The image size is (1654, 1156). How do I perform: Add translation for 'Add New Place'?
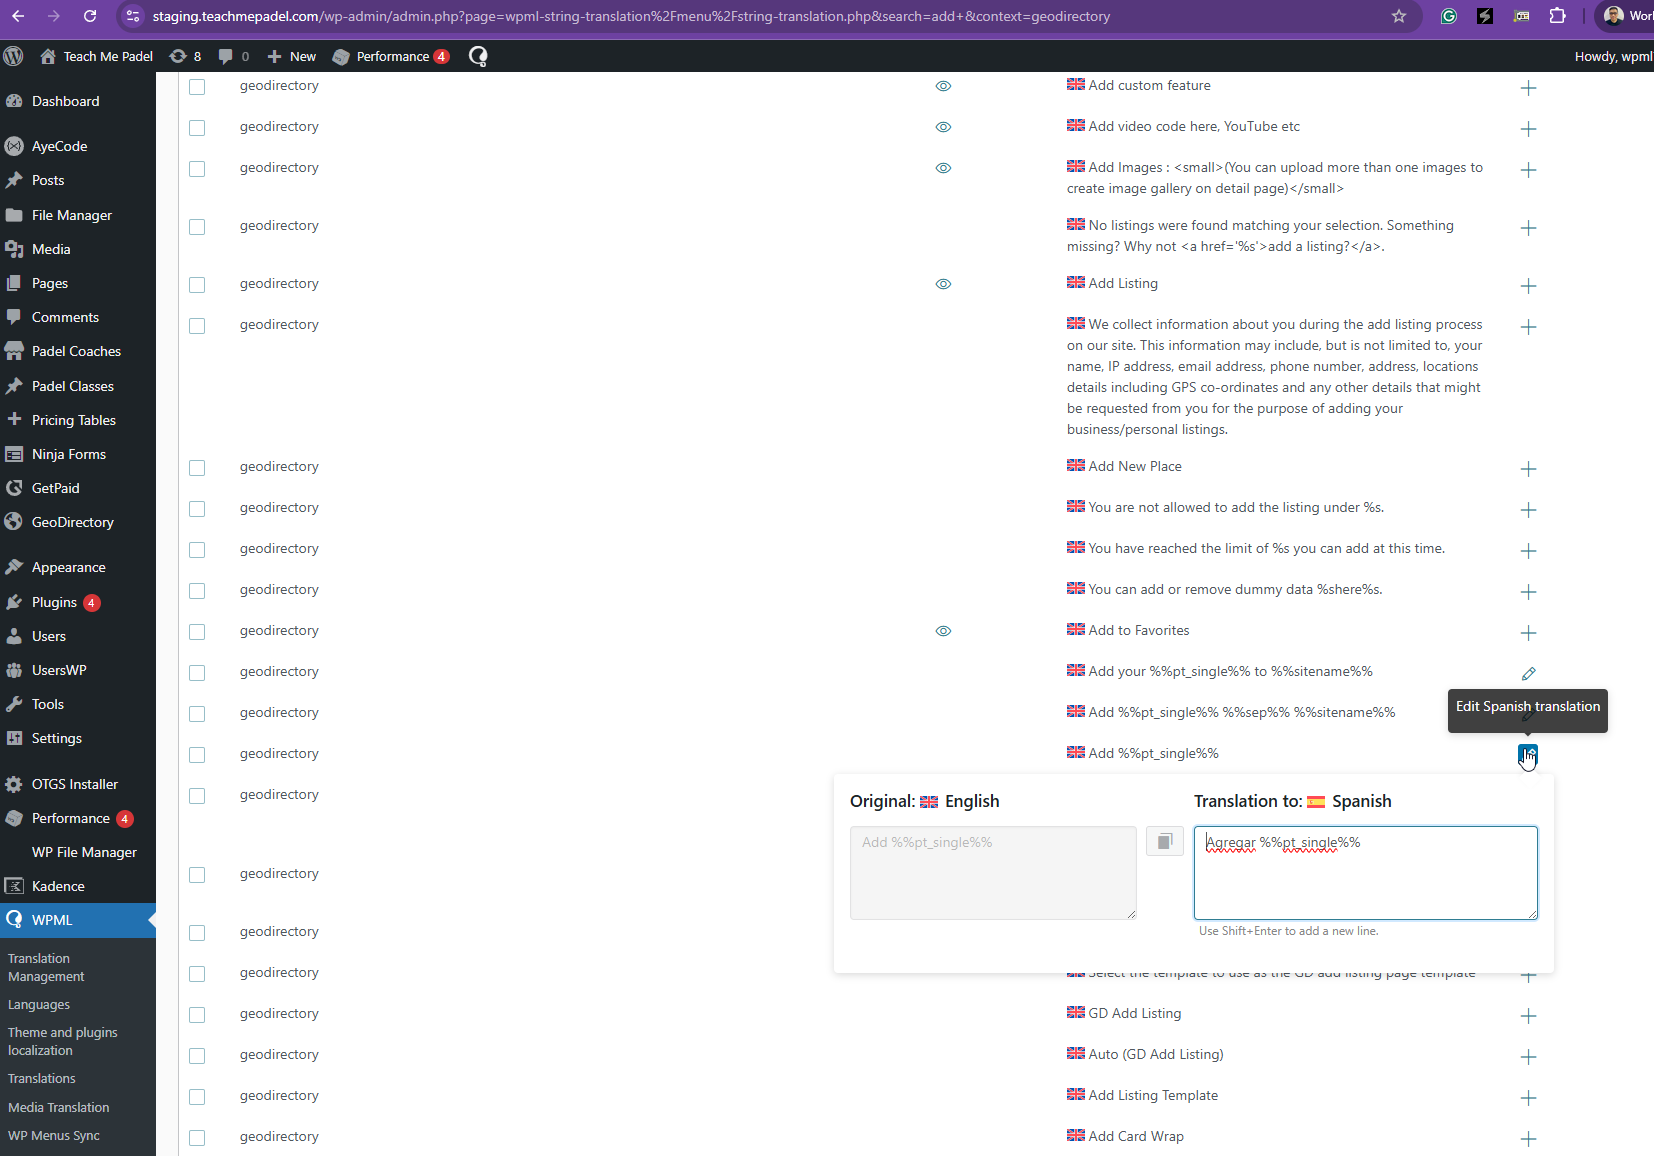[x=1528, y=469]
